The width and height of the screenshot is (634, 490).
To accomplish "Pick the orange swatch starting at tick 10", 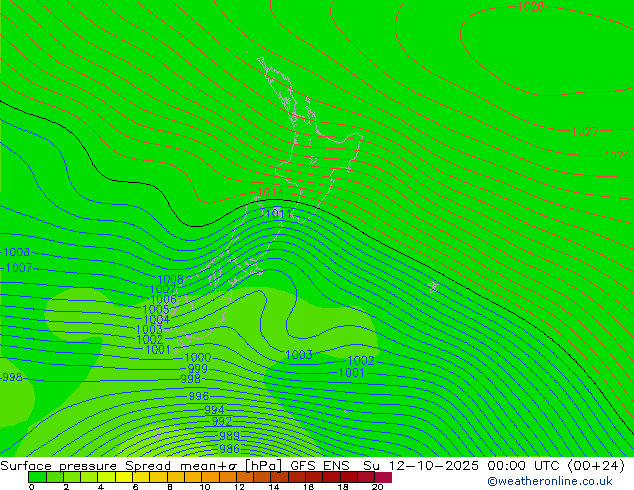I will (x=210, y=477).
